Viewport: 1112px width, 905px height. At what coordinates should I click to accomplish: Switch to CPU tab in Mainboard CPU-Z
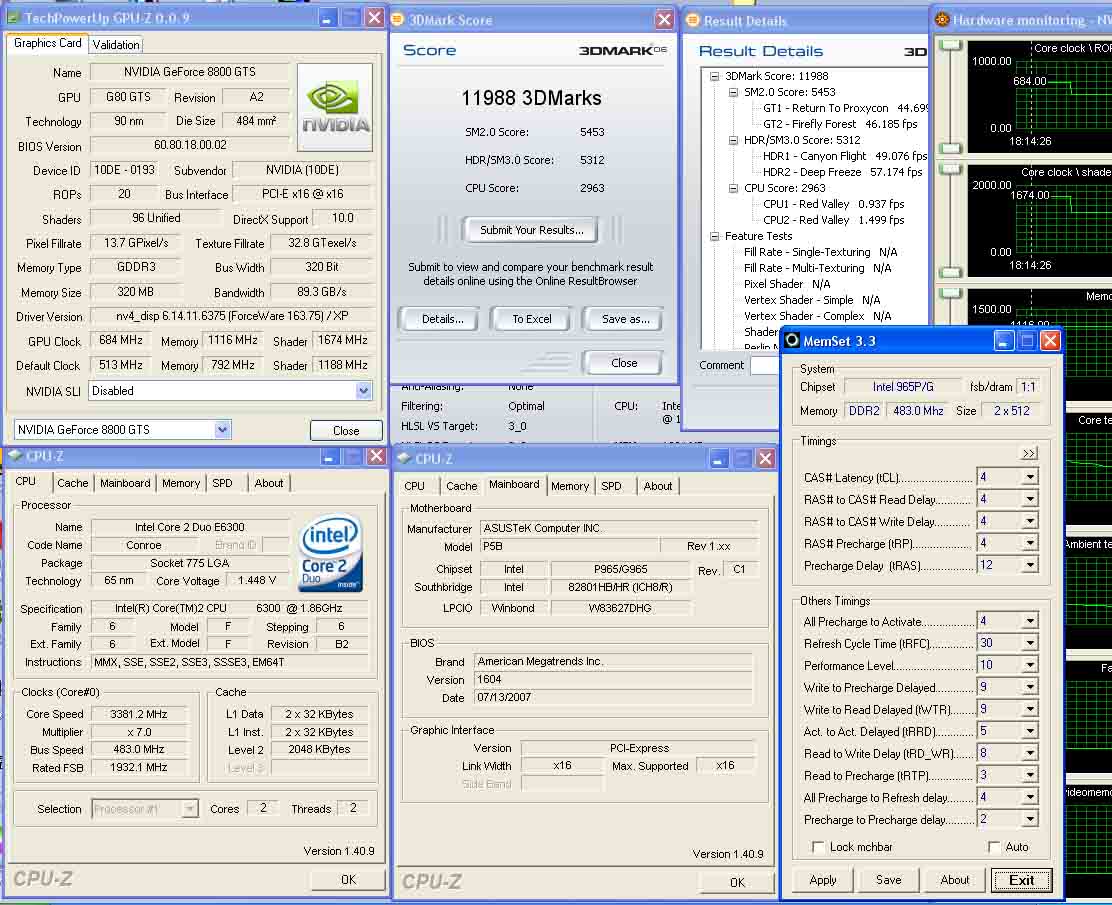point(414,486)
